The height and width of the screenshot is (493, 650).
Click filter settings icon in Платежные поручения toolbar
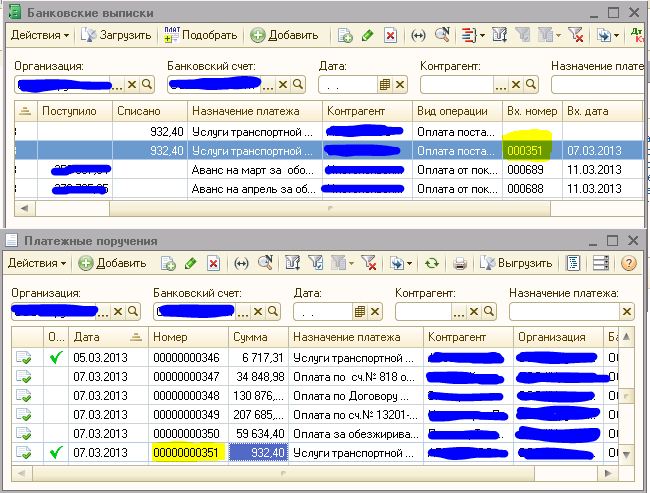click(292, 263)
